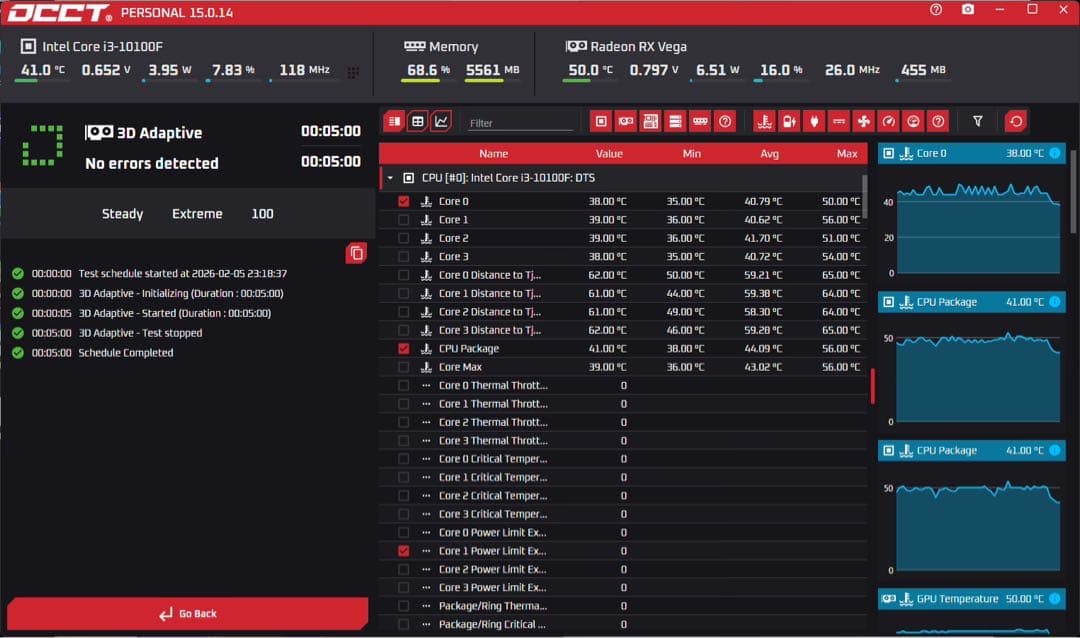Open options menu for Core 0 Thermal Throttling row
Viewport: 1080px width, 638px height.
[x=426, y=385]
